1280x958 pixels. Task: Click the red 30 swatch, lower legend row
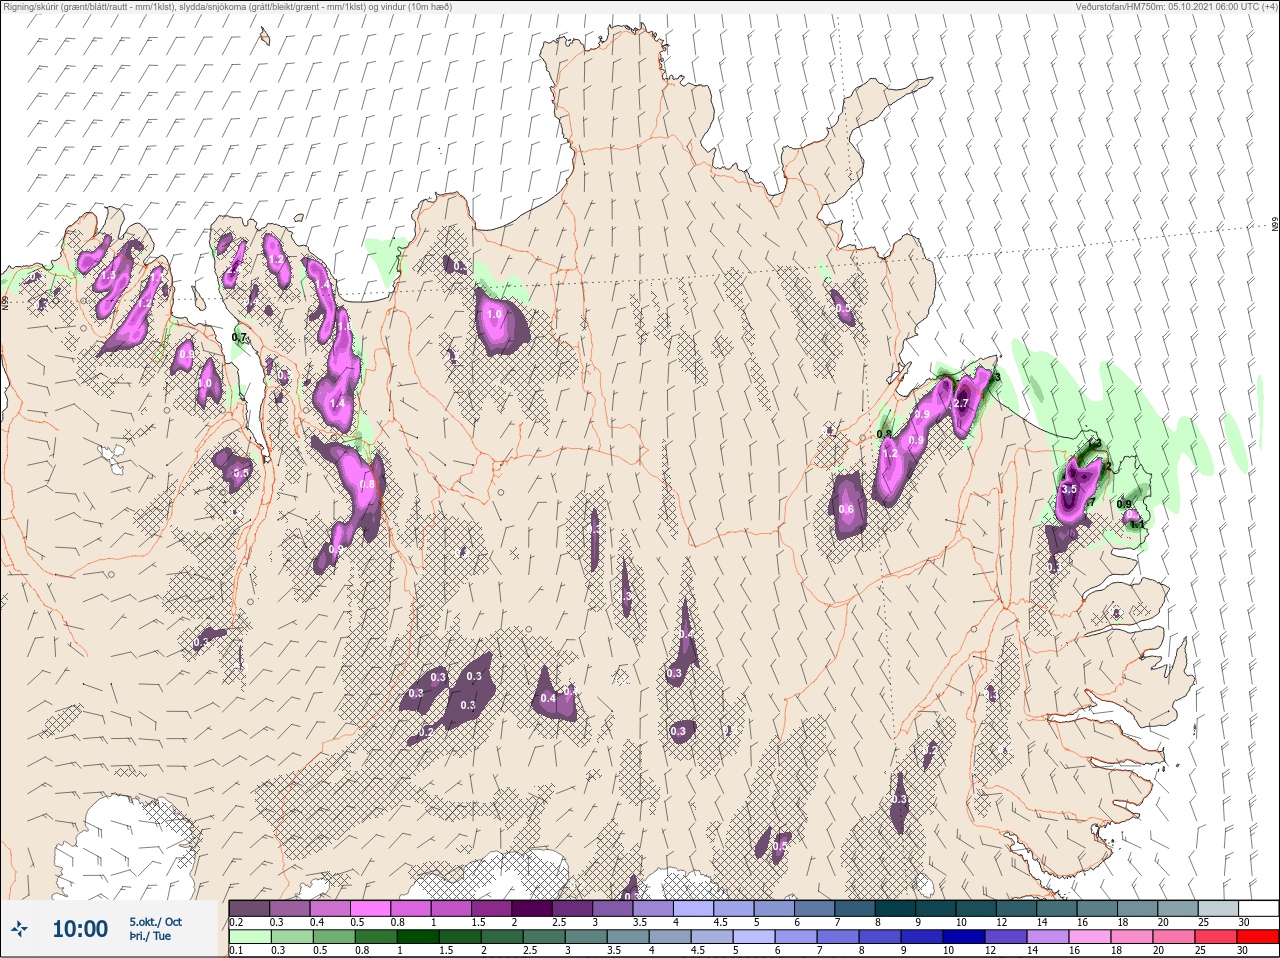coord(1257,938)
